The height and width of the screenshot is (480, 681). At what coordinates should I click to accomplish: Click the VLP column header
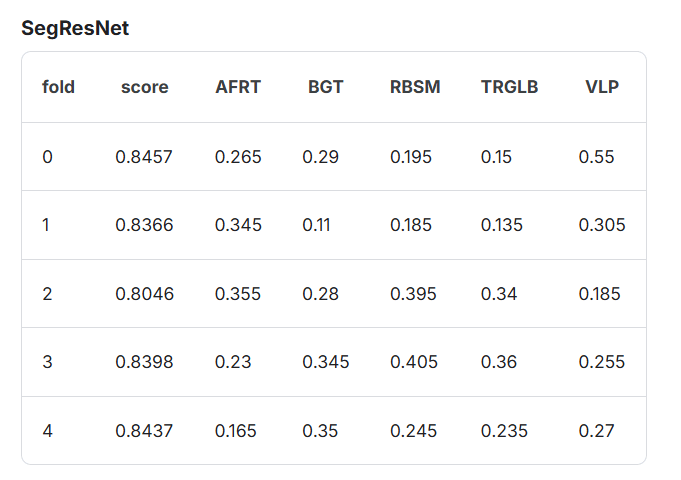pyautogui.click(x=602, y=87)
